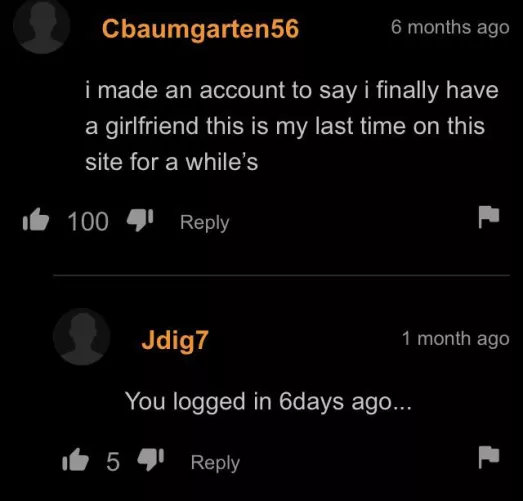
Task: Open Jdig7's profile avatar
Action: (x=82, y=337)
